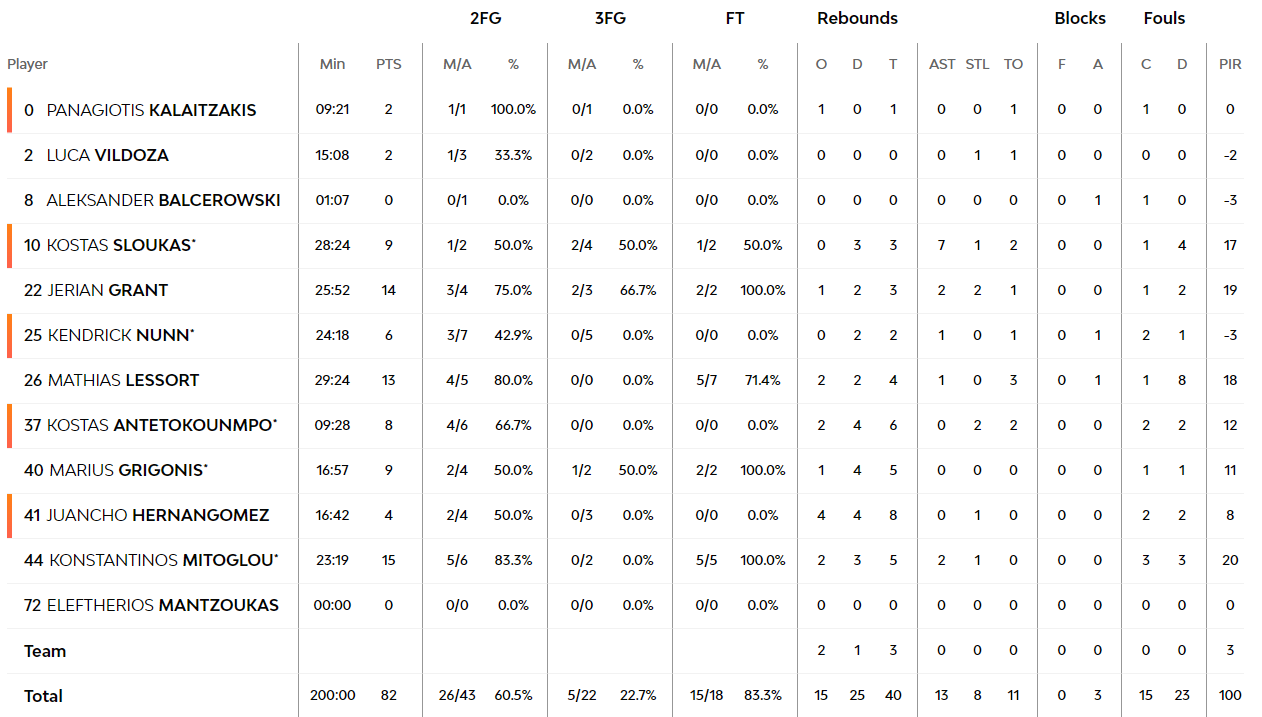This screenshot has width=1262, height=717.
Task: Select the Total row label
Action: (43, 696)
